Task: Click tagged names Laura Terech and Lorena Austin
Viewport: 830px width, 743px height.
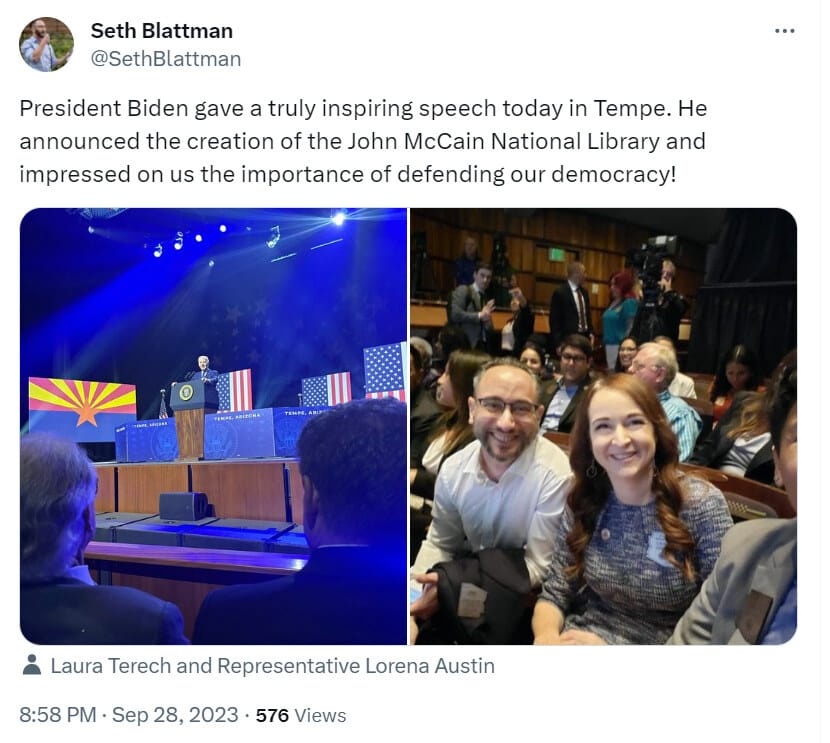Action: click(273, 666)
